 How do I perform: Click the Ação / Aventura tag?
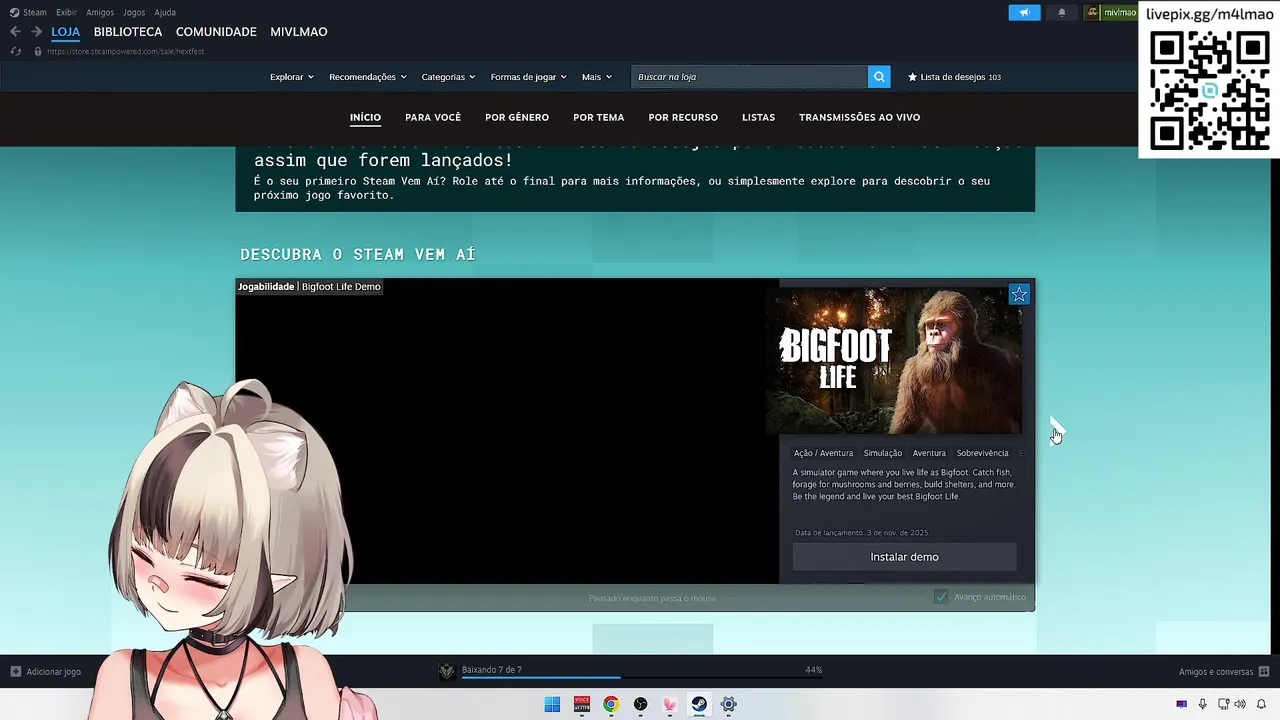point(823,453)
